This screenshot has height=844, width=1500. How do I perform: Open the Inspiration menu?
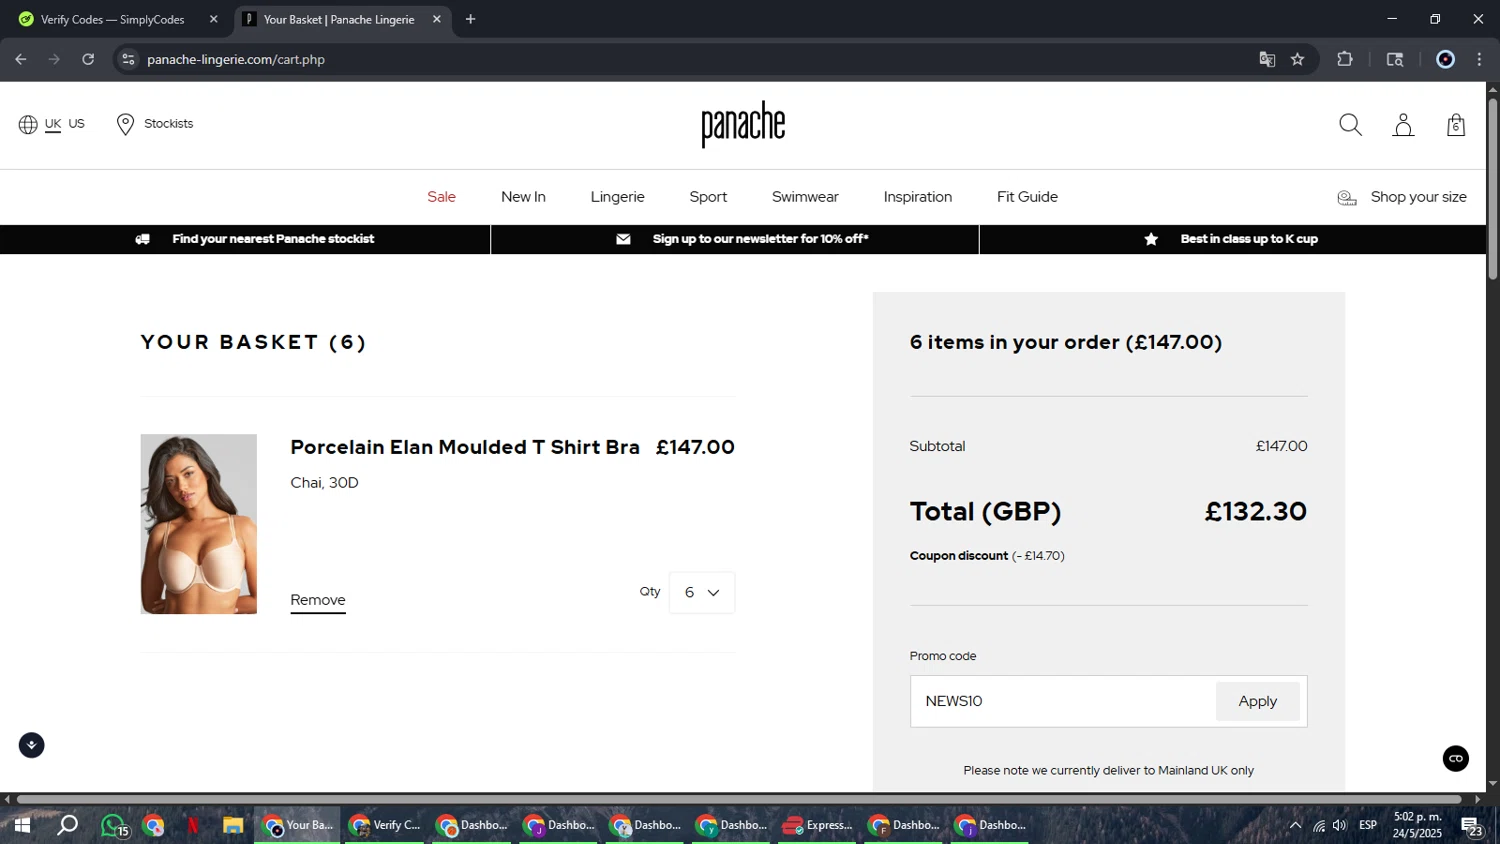[x=918, y=197]
